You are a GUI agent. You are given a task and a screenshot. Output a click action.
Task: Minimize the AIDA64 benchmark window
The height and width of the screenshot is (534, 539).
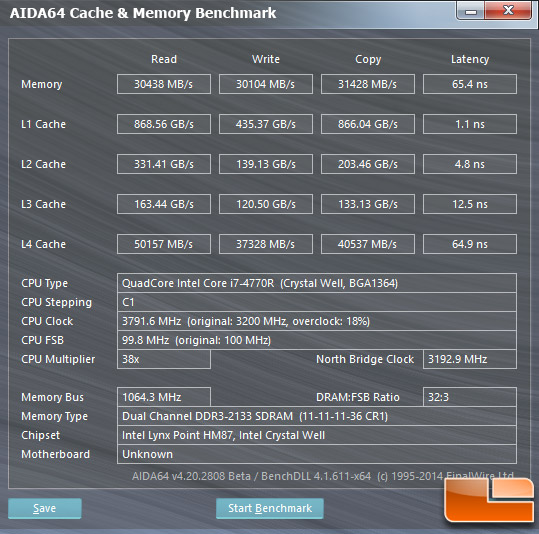[471, 11]
